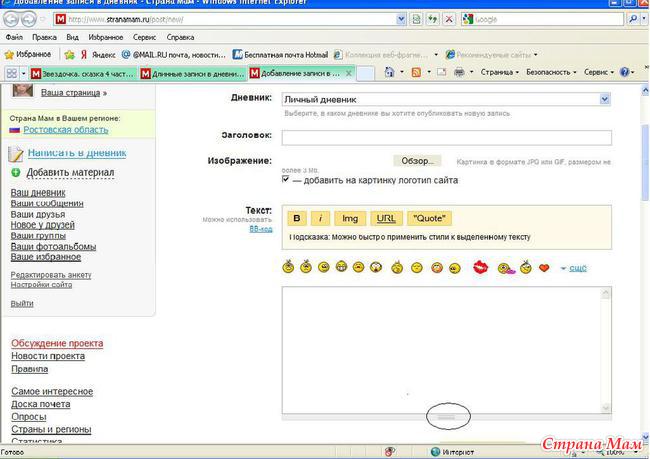Screen dimensions: 650x459
Task: Switch to the Звездочка. сказка tab
Action: (x=83, y=72)
